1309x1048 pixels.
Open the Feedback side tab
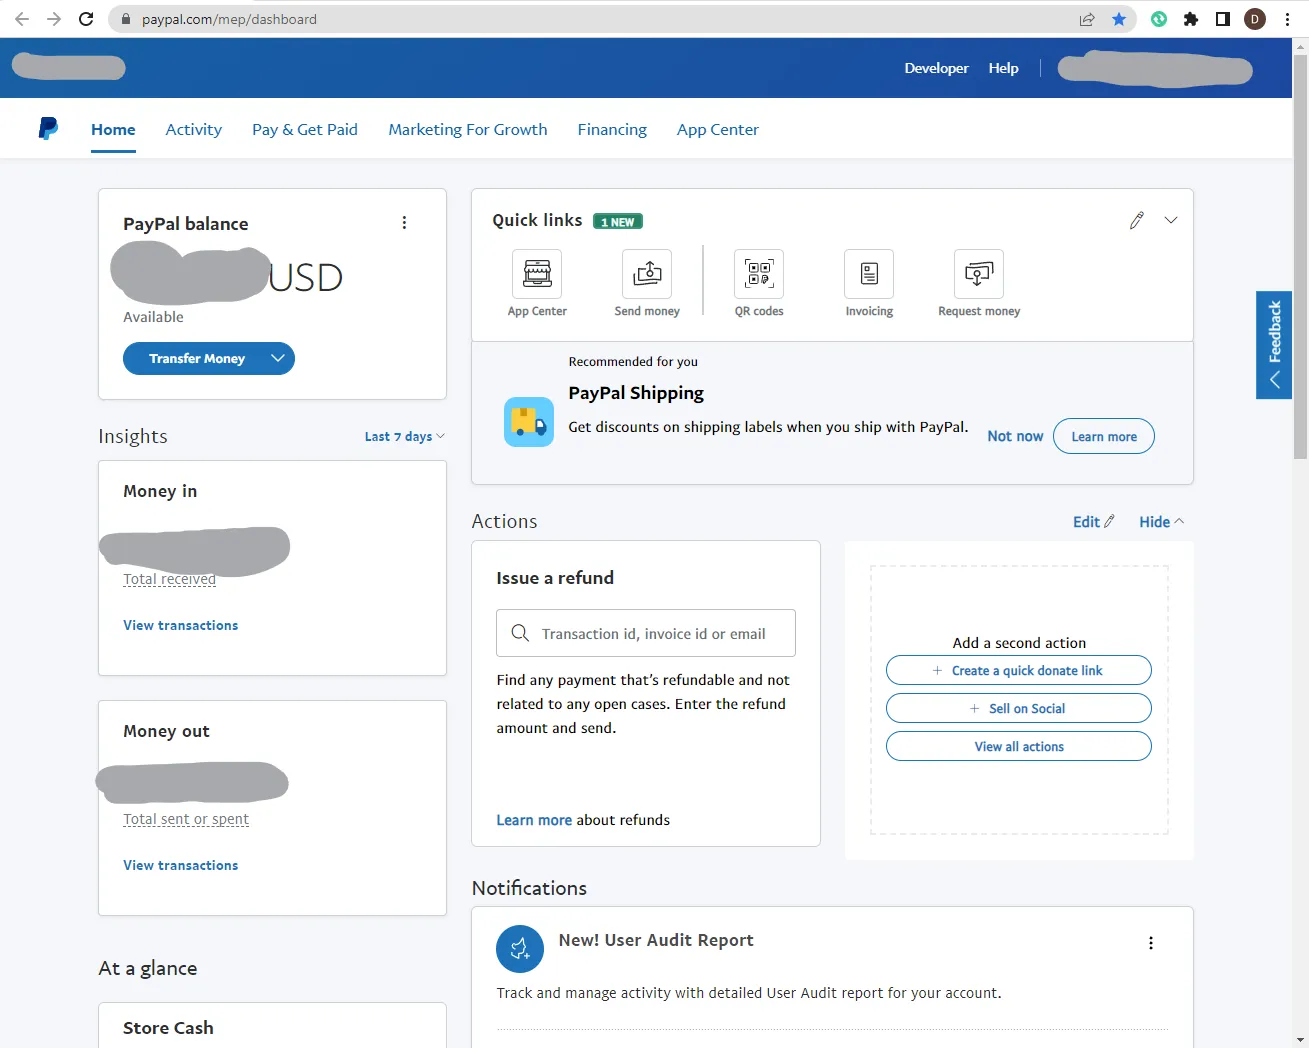coord(1274,345)
